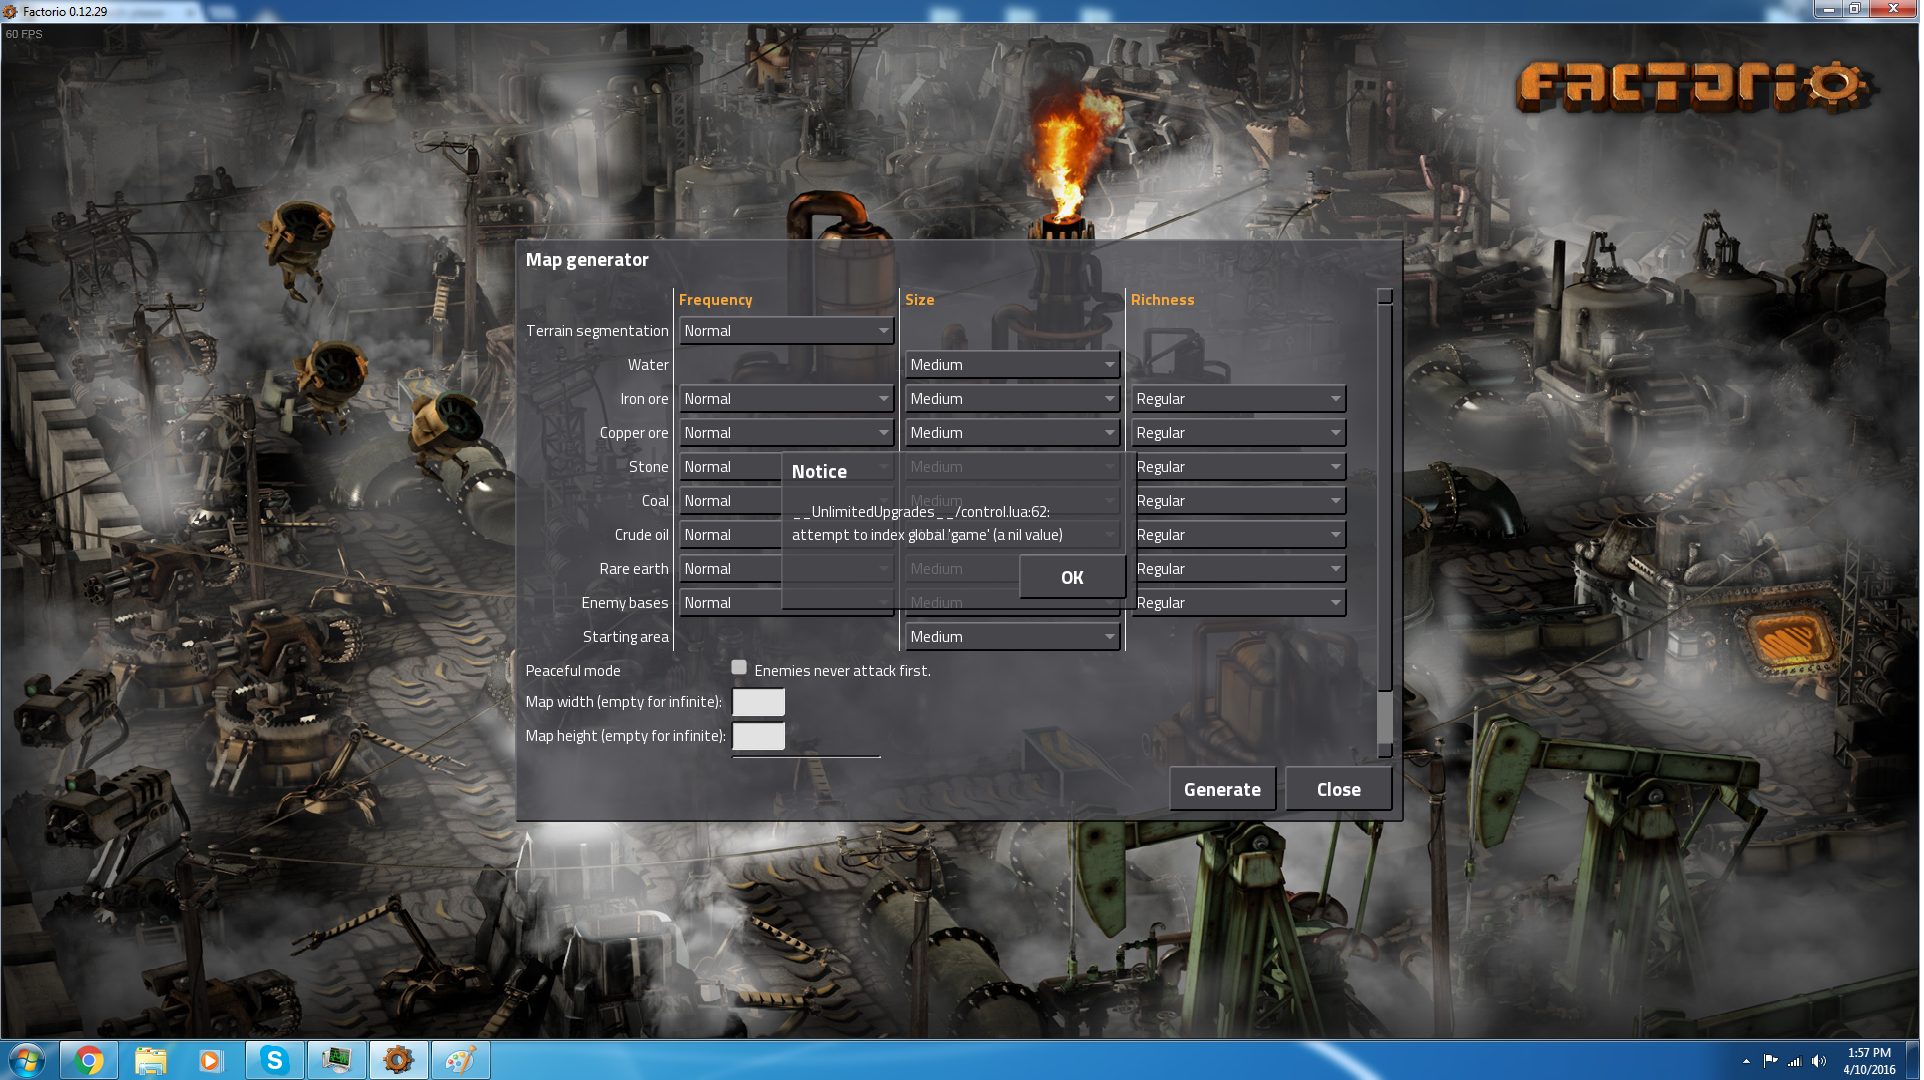Click OK on the Notice dialog
1924x1080 pixels.
[x=1073, y=578]
